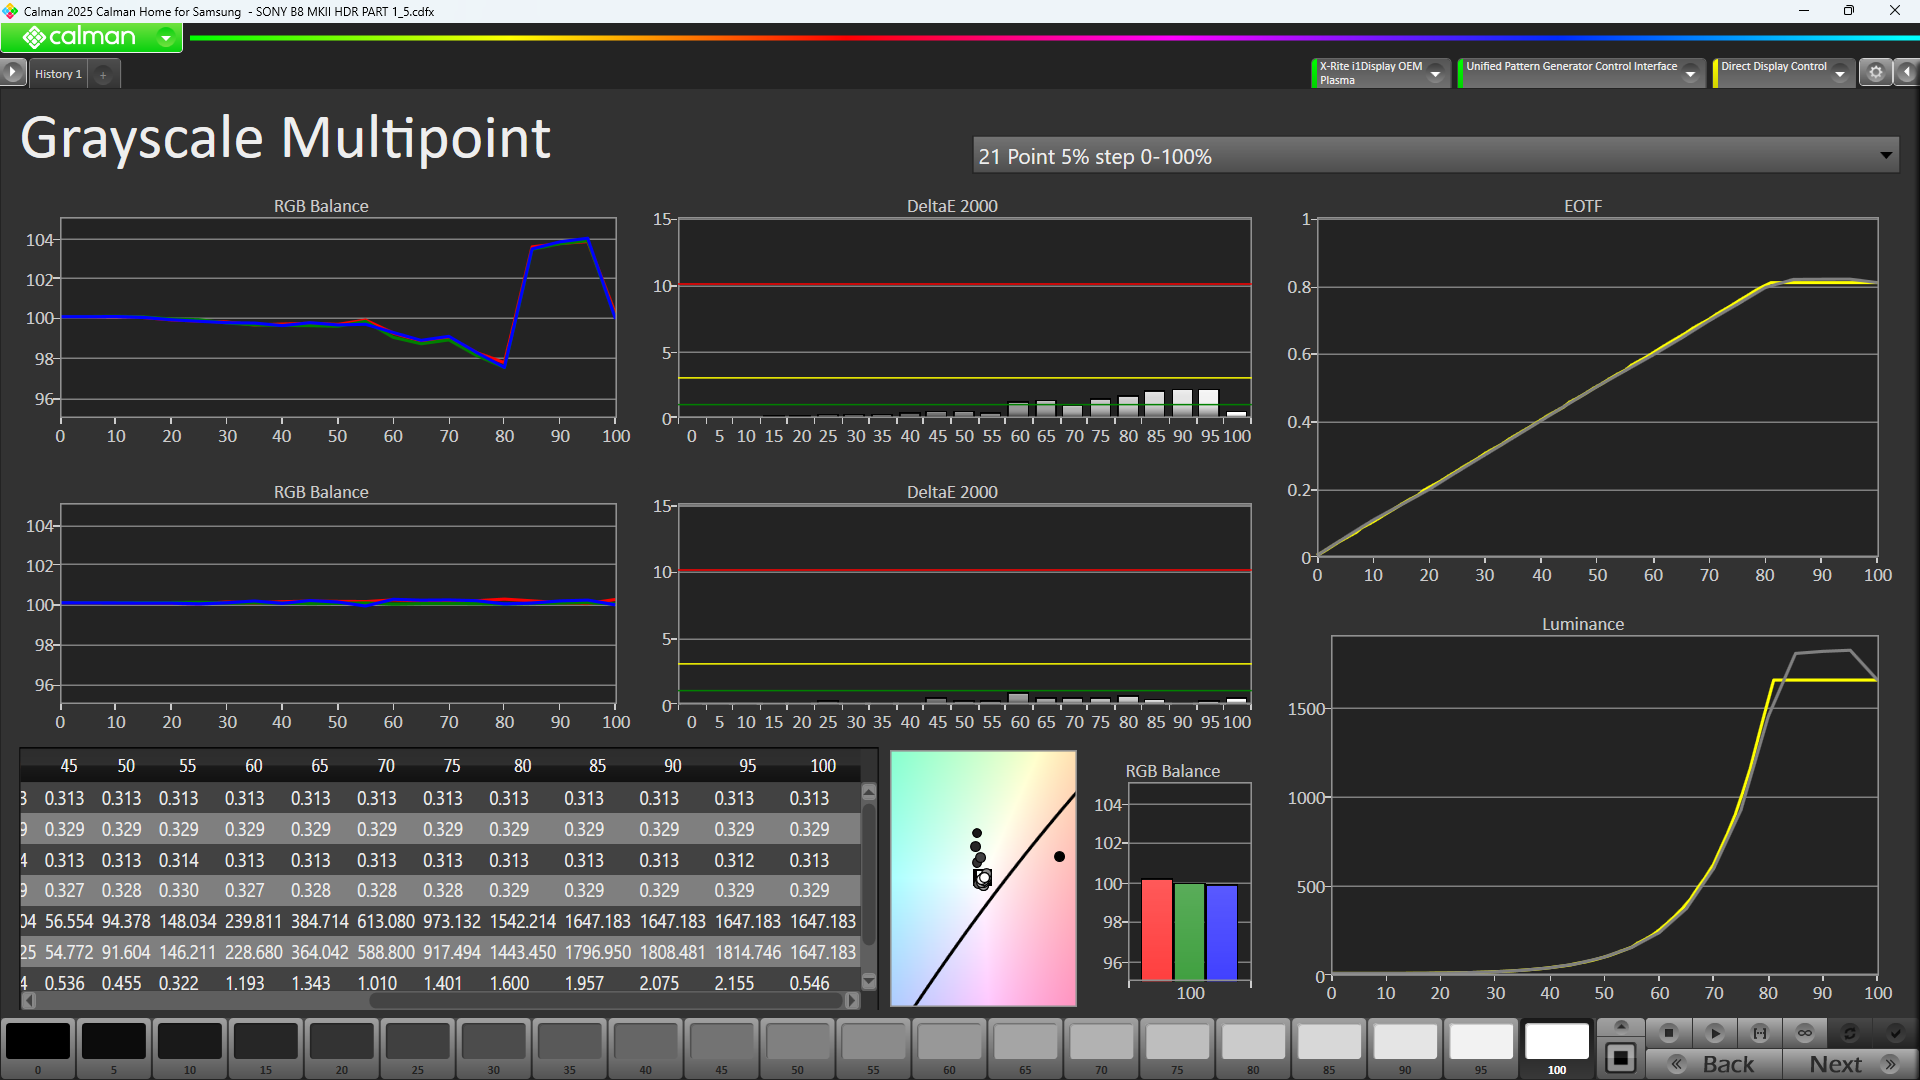Viewport: 1920px width, 1080px height.
Task: Click the checkmark icon
Action: (1895, 1033)
